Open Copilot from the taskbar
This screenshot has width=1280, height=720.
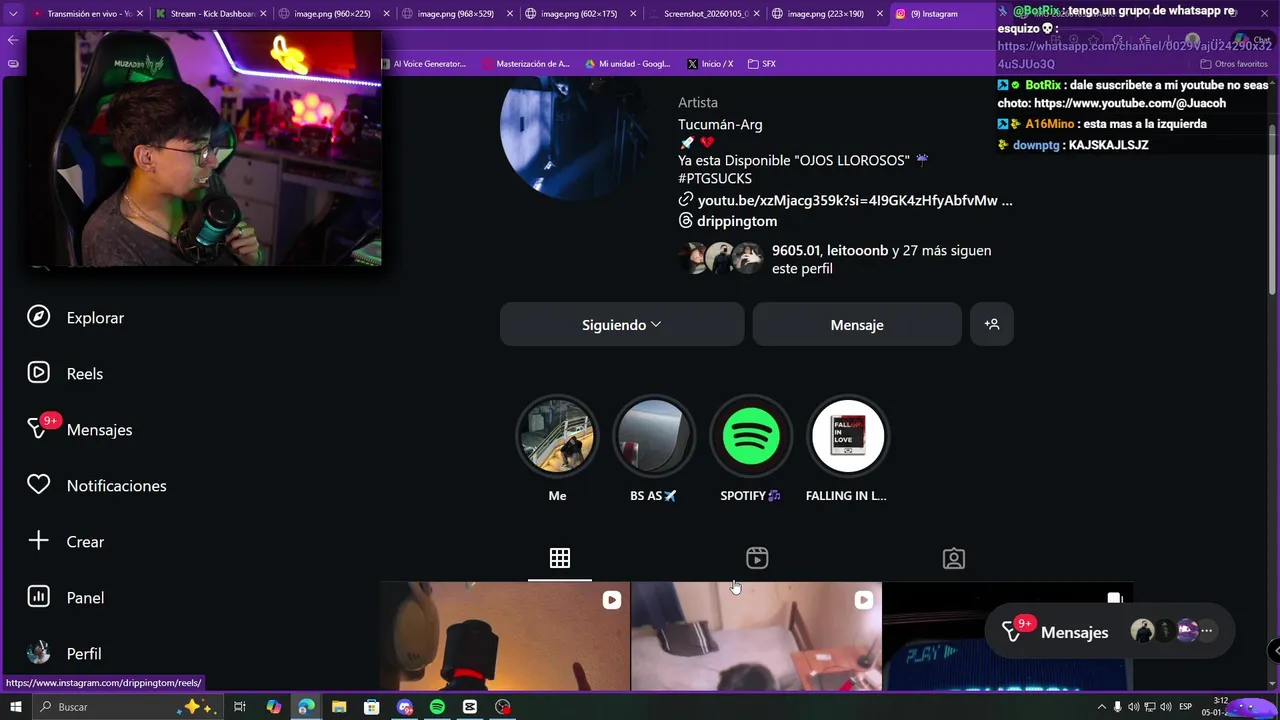tap(274, 707)
